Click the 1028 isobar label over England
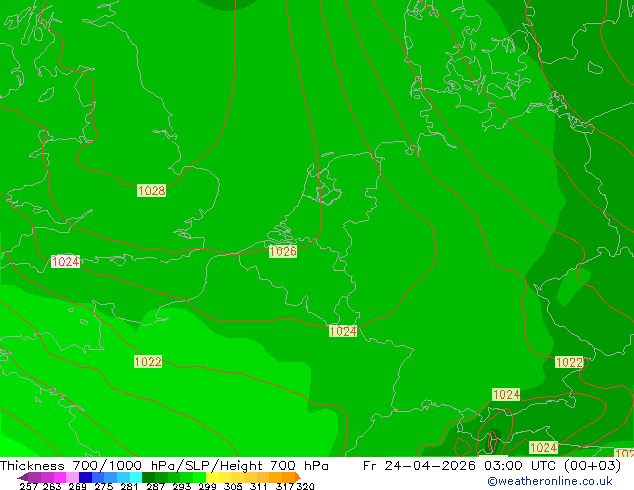Screen dimensions: 634x490 (x=151, y=190)
